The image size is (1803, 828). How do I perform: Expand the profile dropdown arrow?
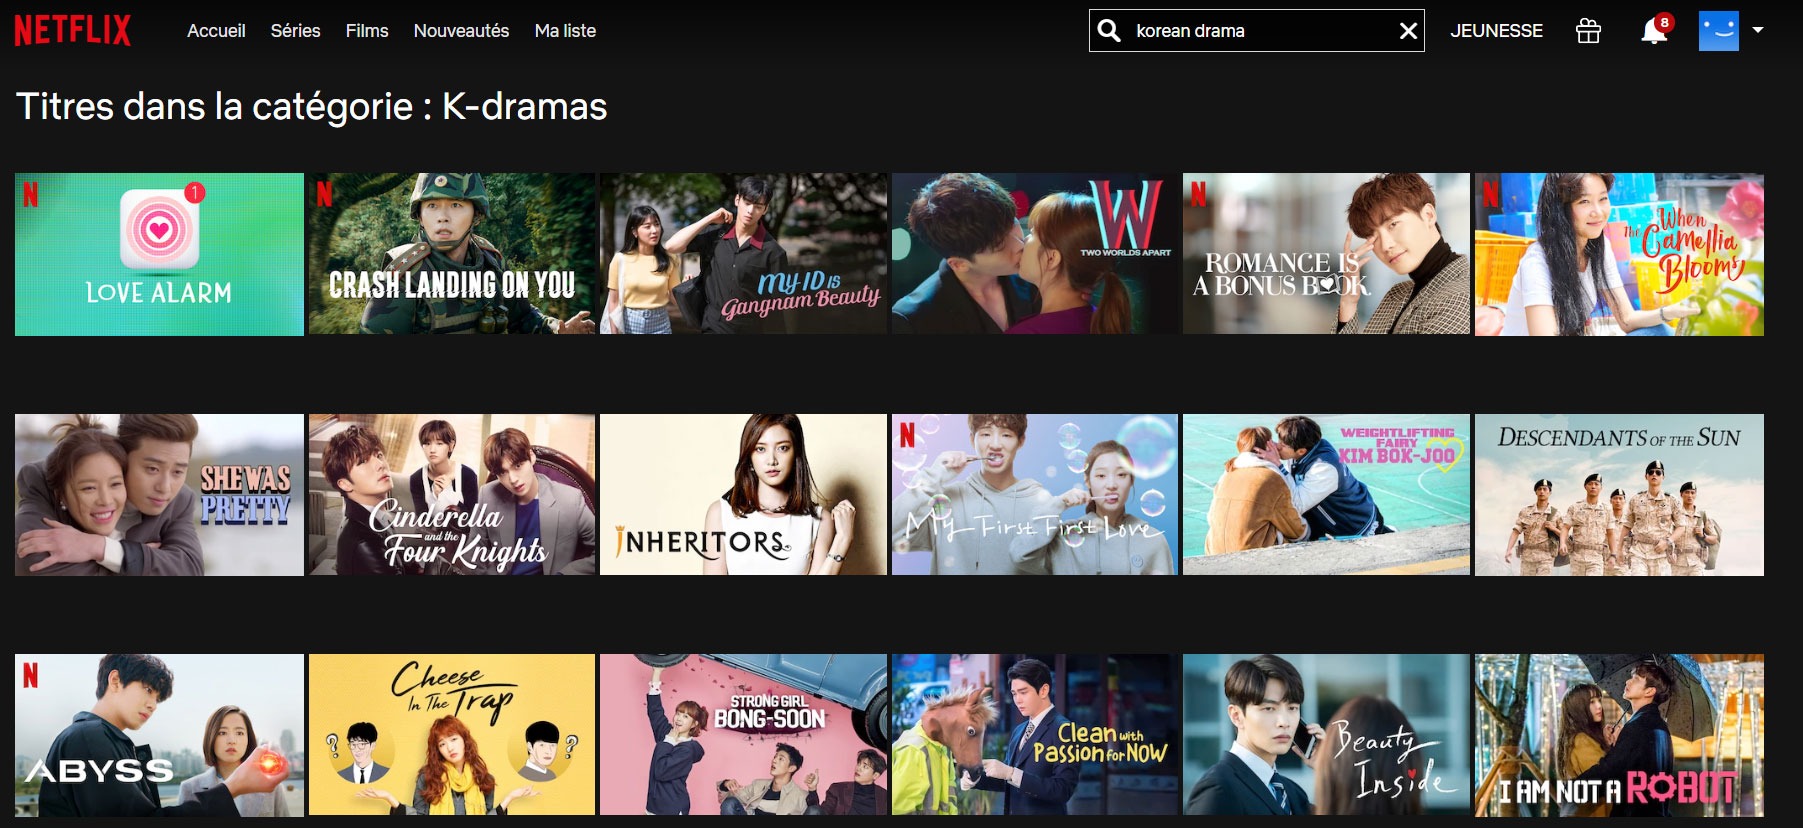(1758, 30)
